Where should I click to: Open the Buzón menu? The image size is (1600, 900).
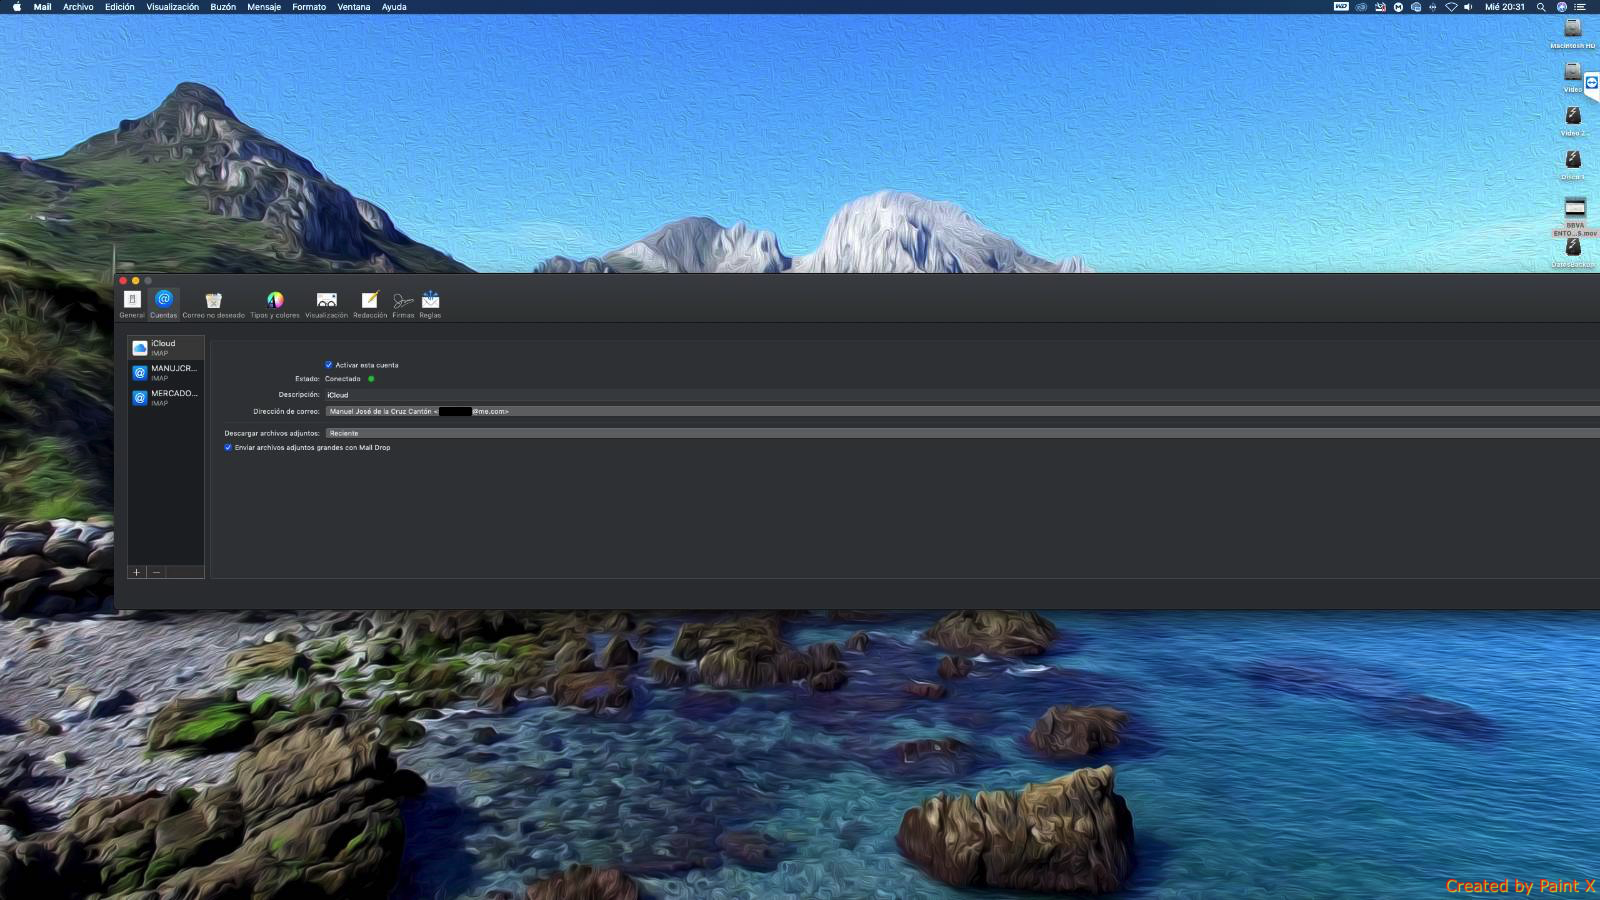pyautogui.click(x=223, y=7)
